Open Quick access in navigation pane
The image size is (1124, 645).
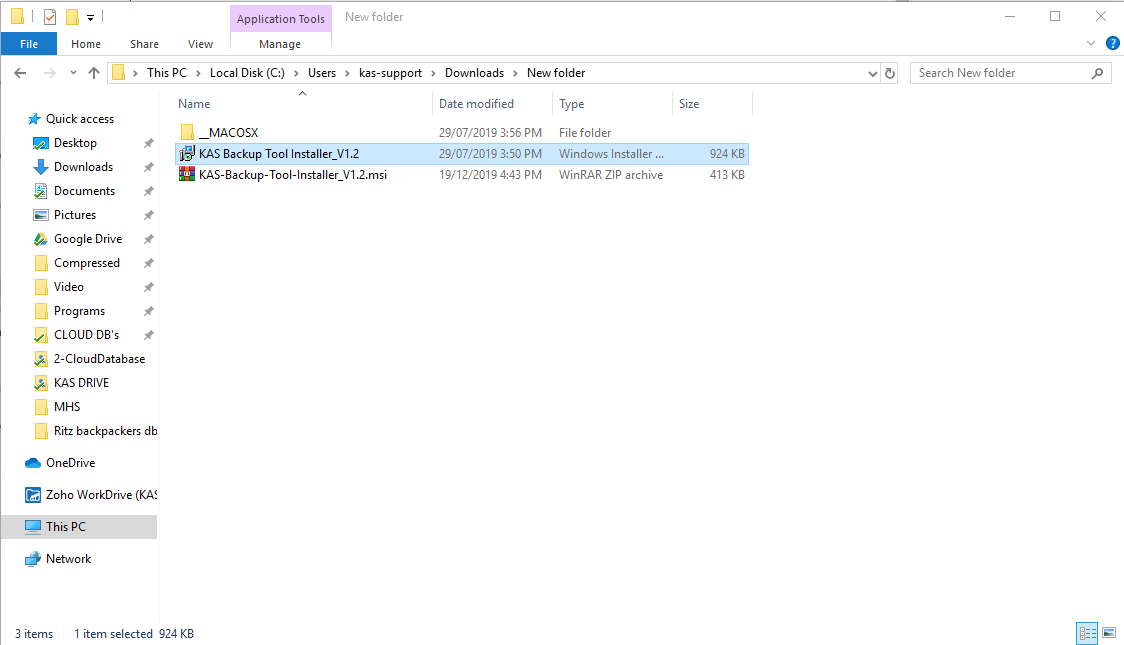tap(80, 119)
